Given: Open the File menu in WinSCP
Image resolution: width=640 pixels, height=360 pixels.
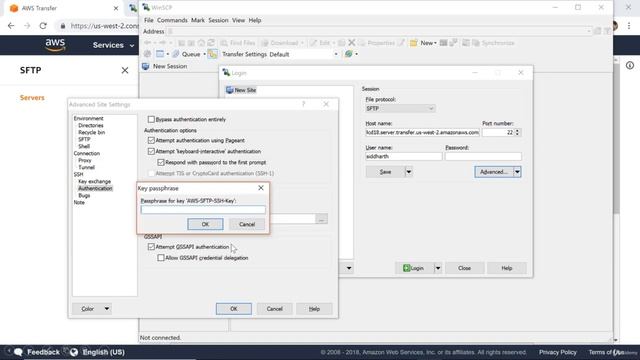Looking at the screenshot, I should 149,20.
